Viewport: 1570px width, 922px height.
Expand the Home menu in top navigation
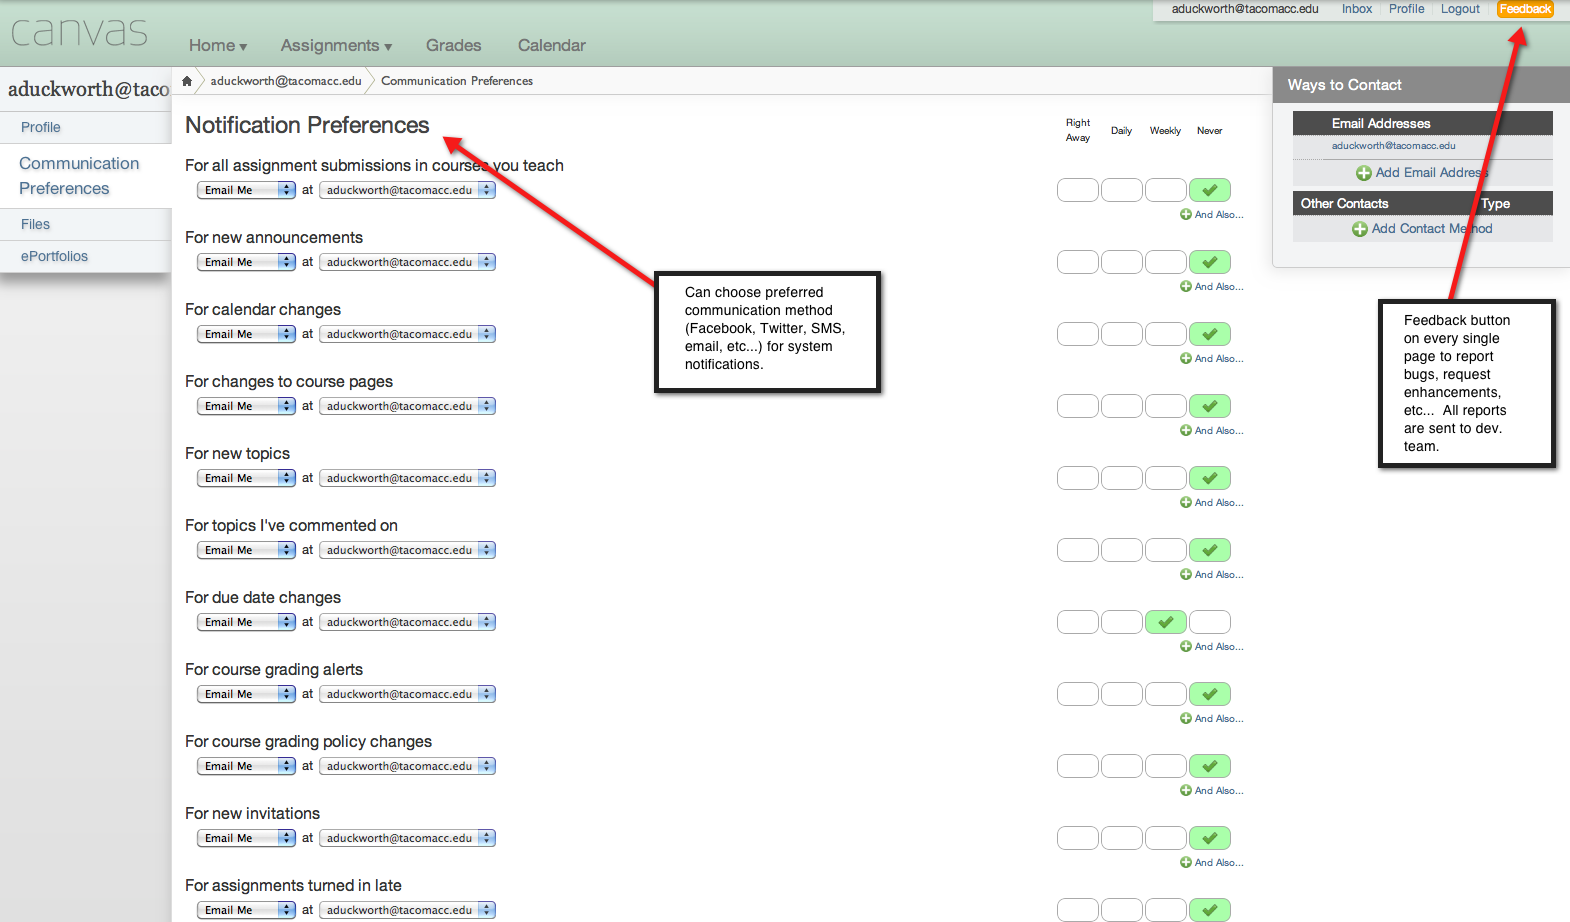click(217, 46)
